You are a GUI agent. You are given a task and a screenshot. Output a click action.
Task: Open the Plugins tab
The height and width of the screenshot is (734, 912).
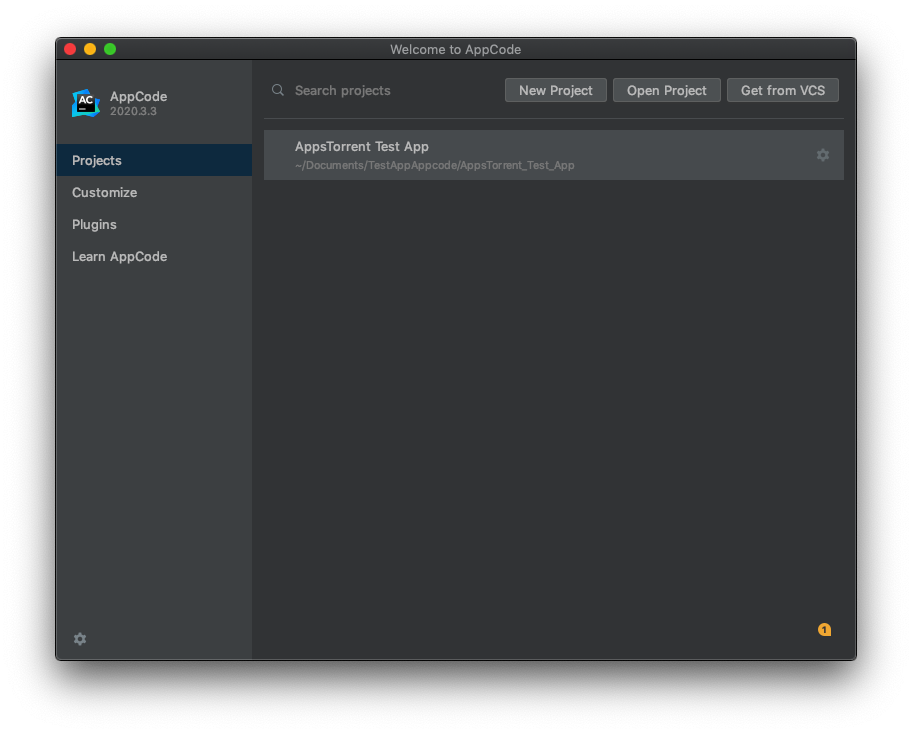point(154,224)
